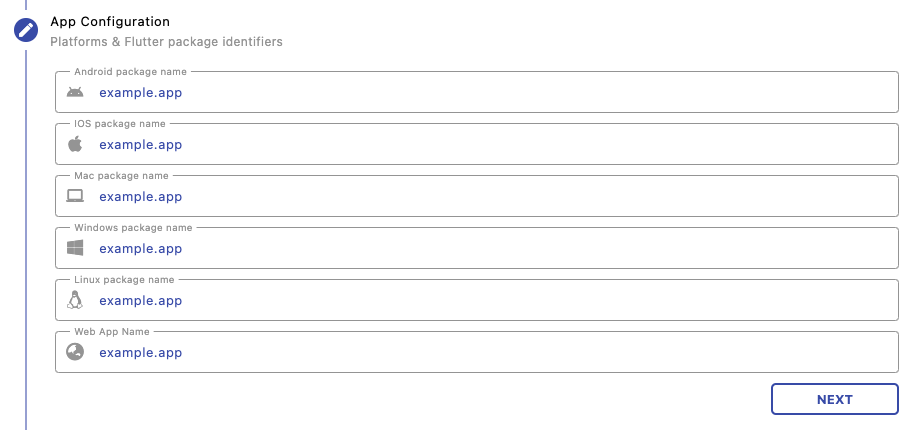This screenshot has height=430, width=918.
Task: Click the pencil edit step icon
Action: pos(26,30)
